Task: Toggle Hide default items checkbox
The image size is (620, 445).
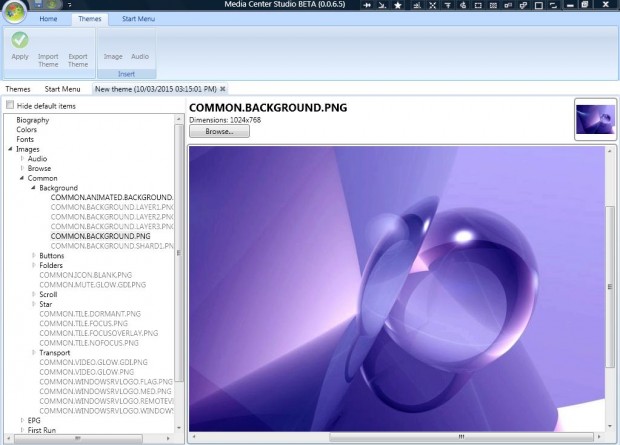Action: (10, 105)
